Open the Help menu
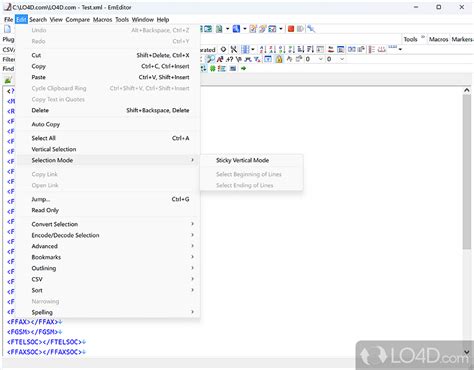474x370 pixels. tap(163, 20)
